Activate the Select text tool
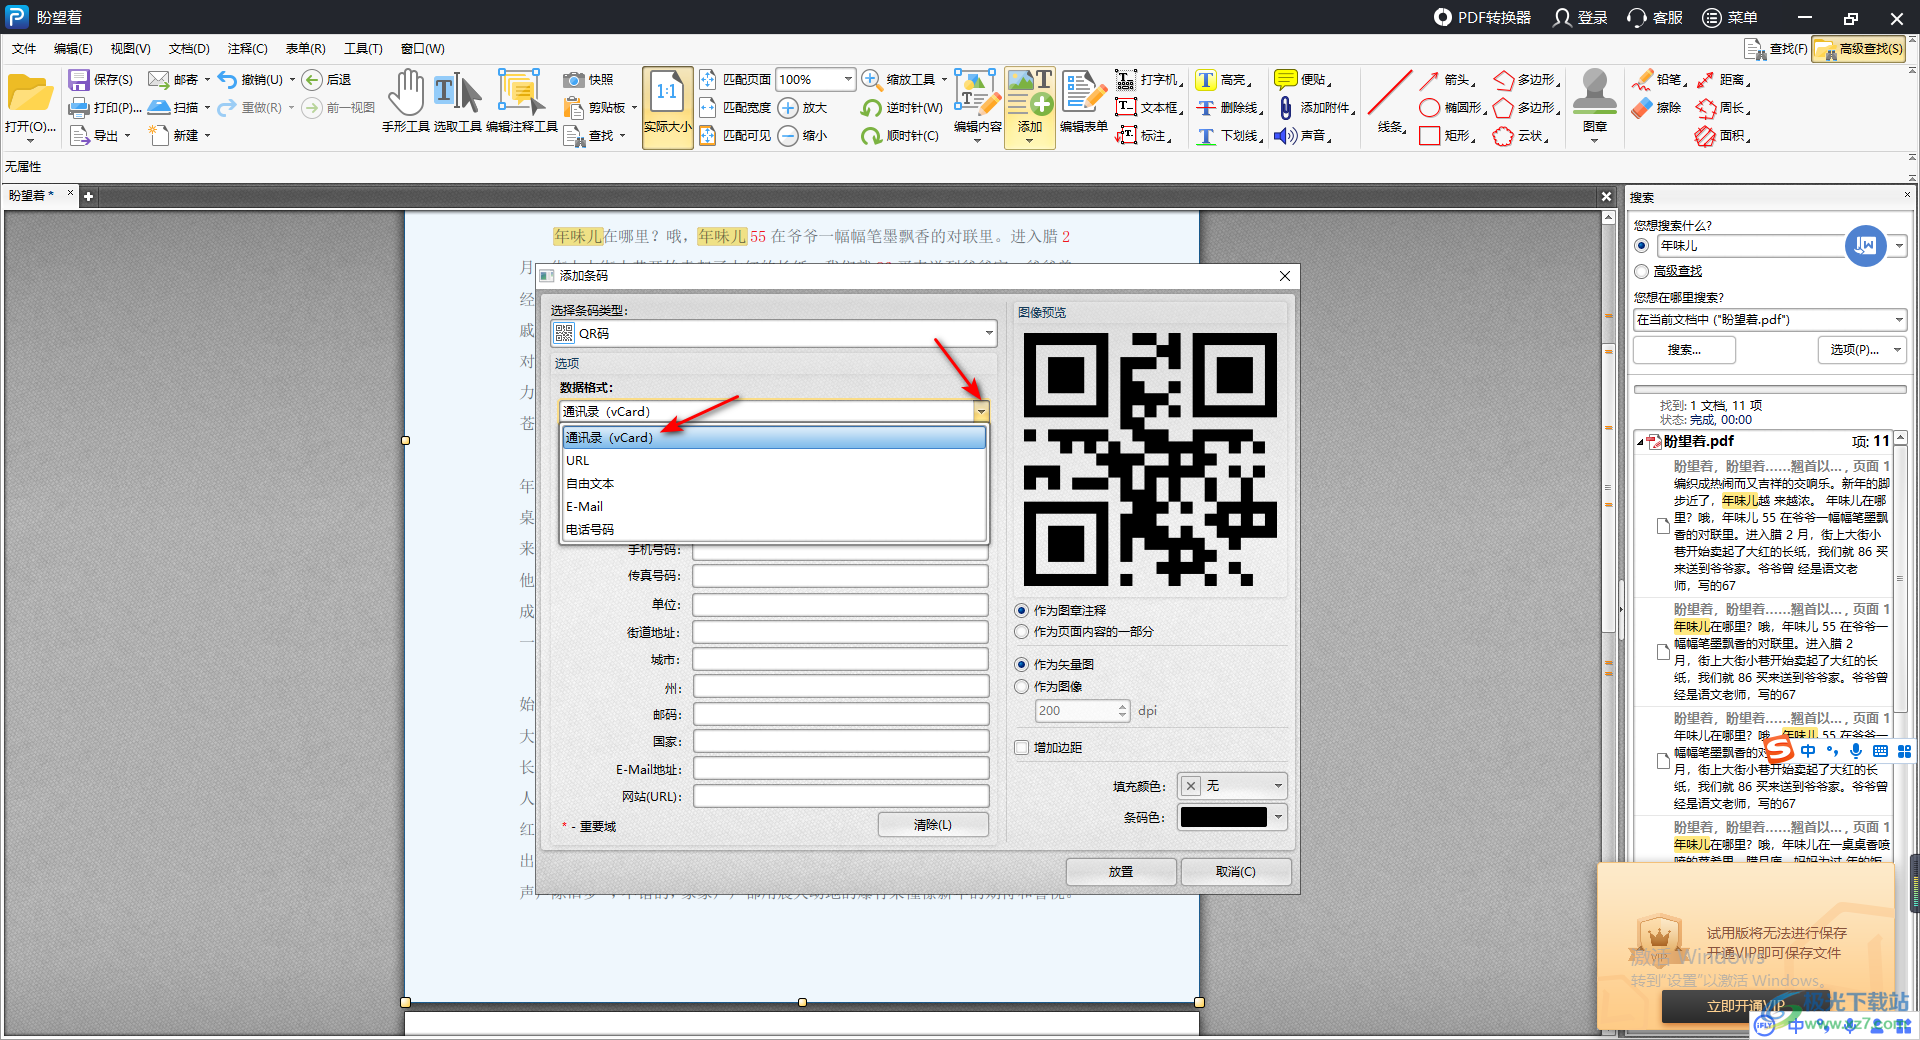The width and height of the screenshot is (1920, 1040). [x=458, y=101]
